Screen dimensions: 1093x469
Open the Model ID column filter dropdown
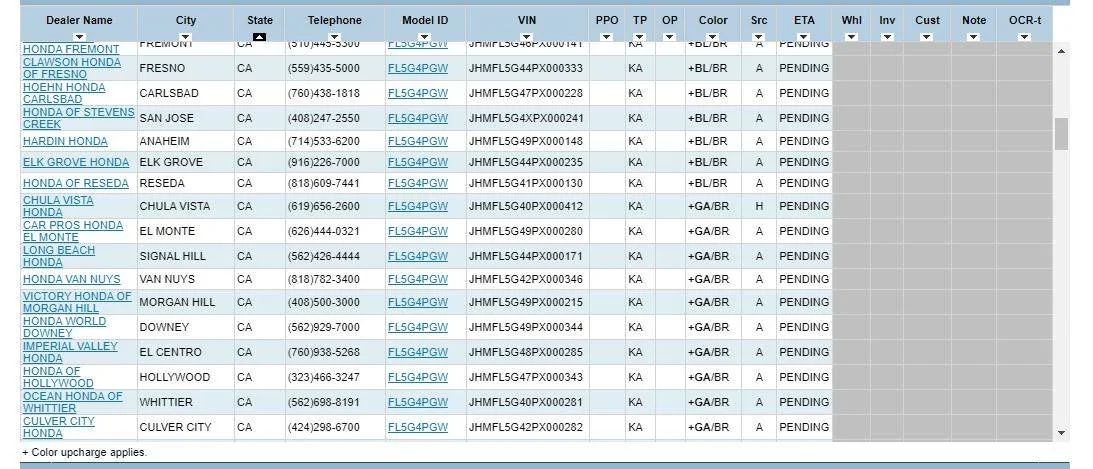point(425,37)
